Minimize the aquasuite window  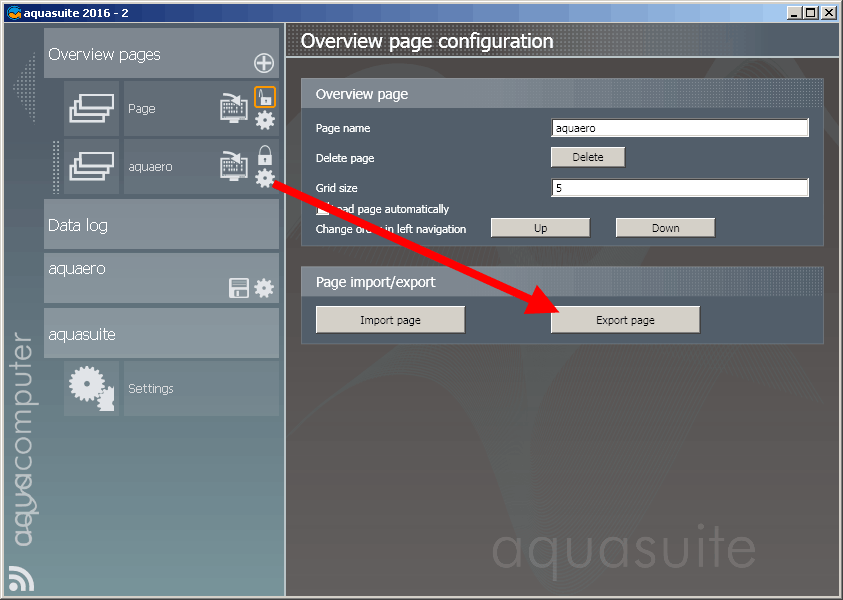pyautogui.click(x=795, y=13)
